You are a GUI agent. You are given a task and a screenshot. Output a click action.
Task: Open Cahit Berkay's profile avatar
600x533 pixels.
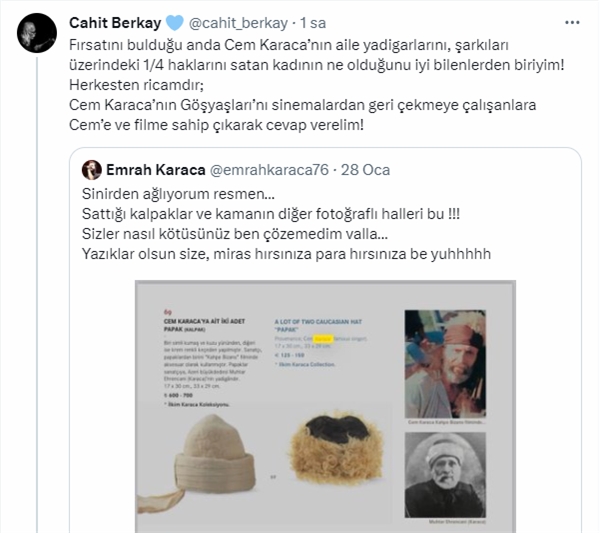[x=37, y=33]
